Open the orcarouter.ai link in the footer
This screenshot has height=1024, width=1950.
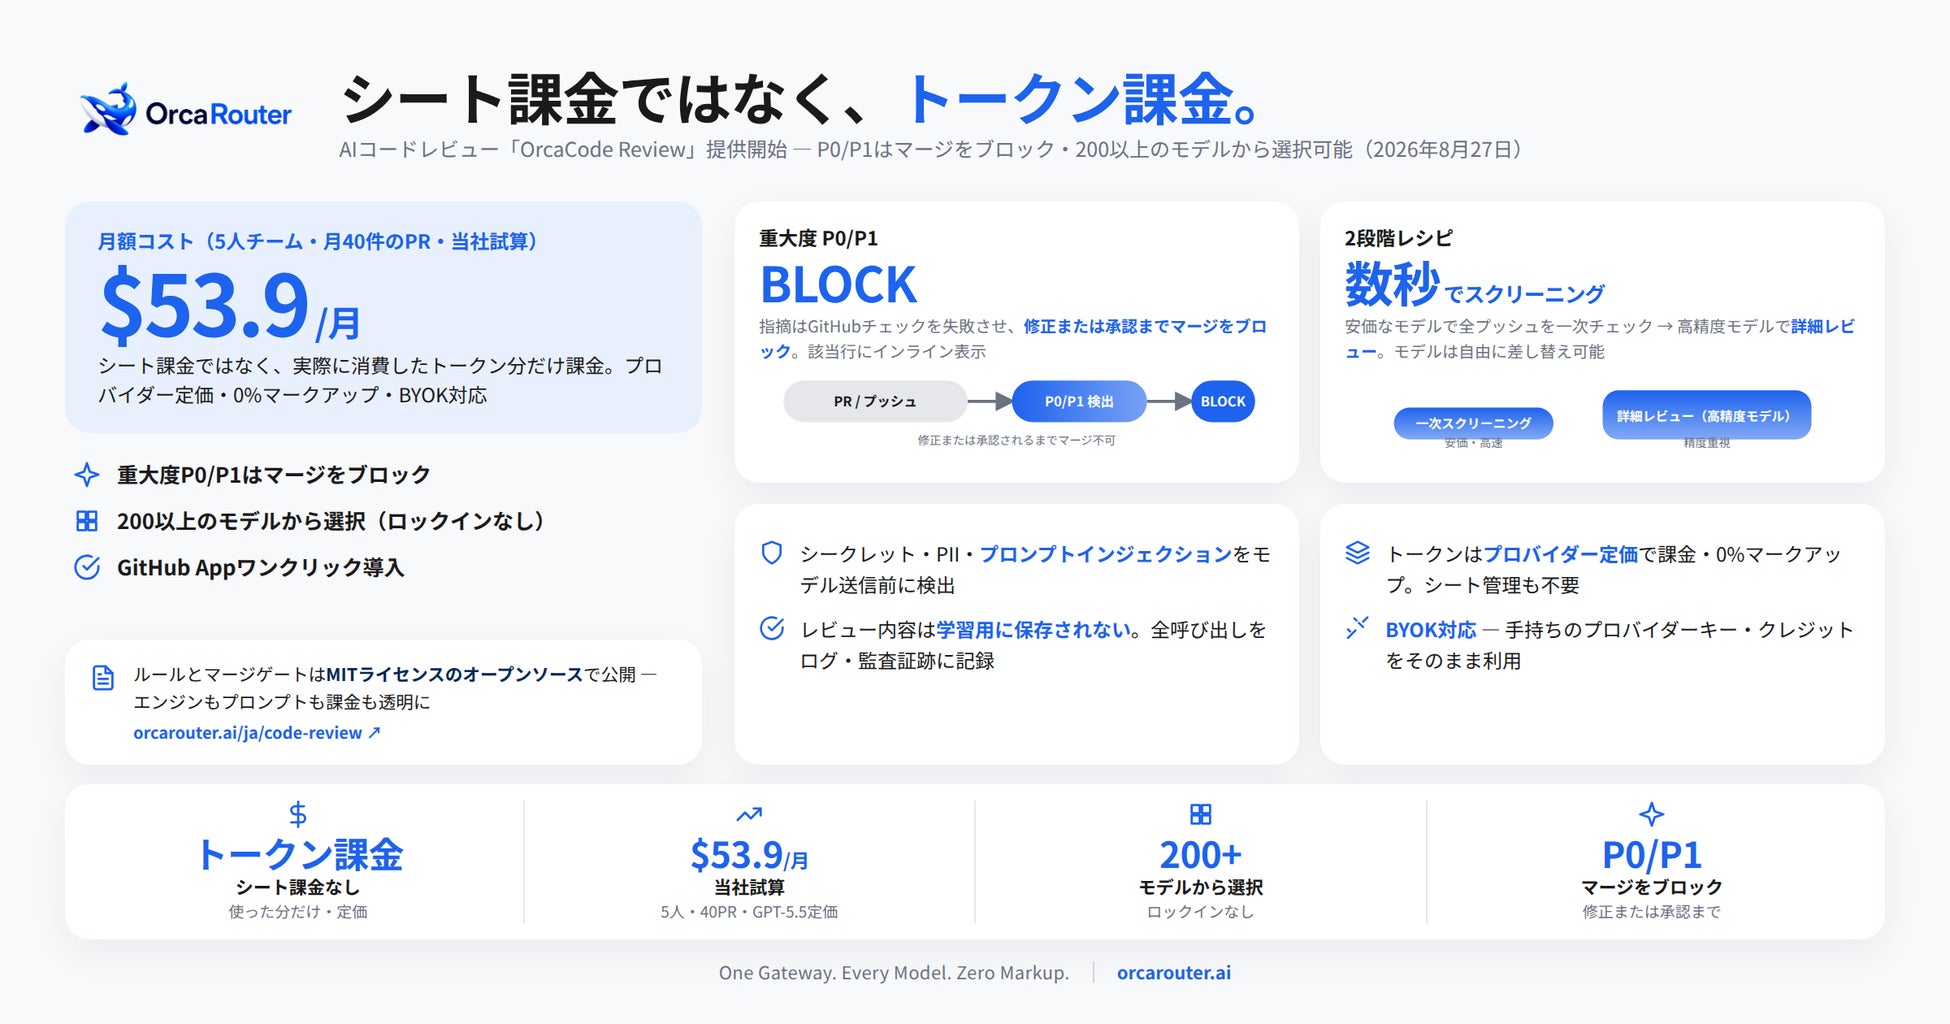tap(1174, 972)
